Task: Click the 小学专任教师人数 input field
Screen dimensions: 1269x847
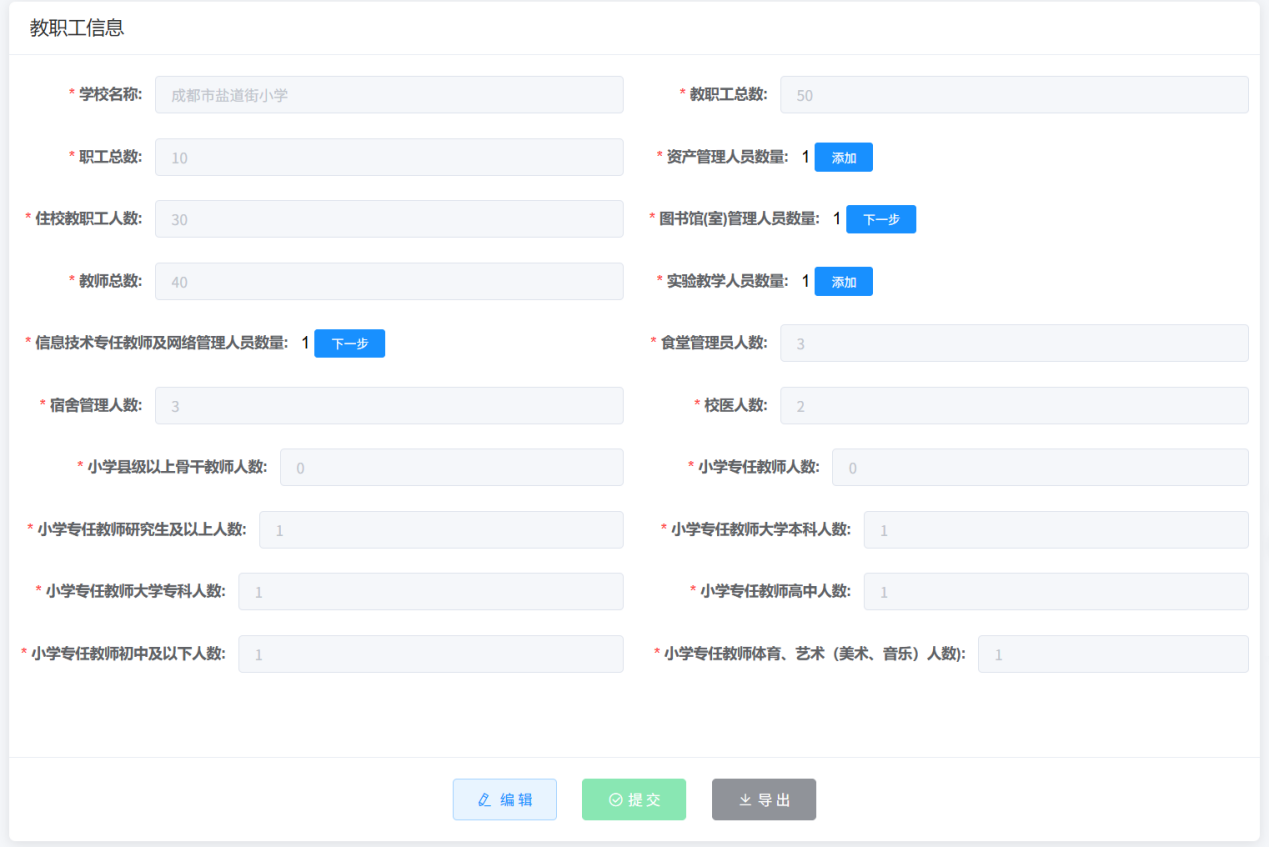Action: coord(1040,468)
